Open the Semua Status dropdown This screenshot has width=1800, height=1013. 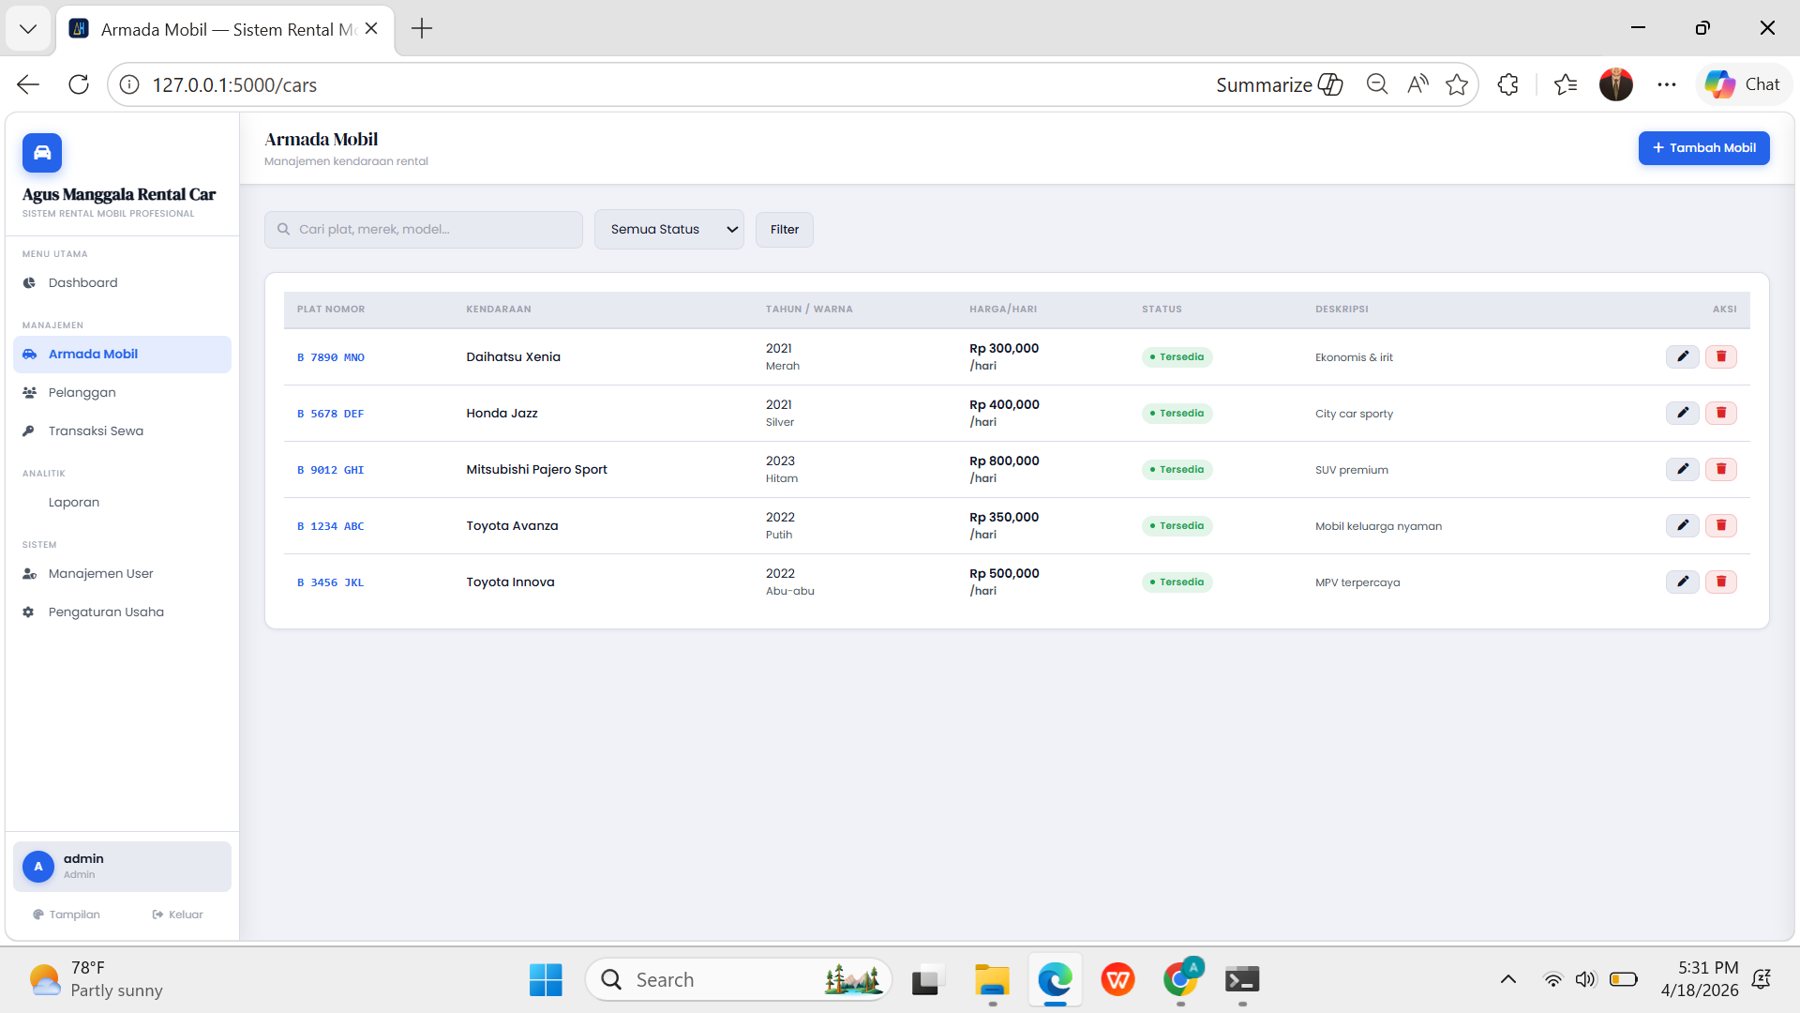[x=669, y=229]
